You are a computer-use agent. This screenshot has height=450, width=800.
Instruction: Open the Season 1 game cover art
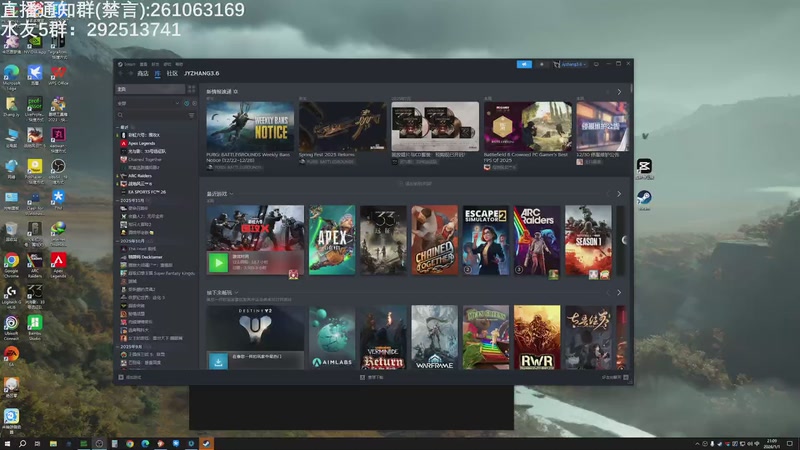point(588,240)
